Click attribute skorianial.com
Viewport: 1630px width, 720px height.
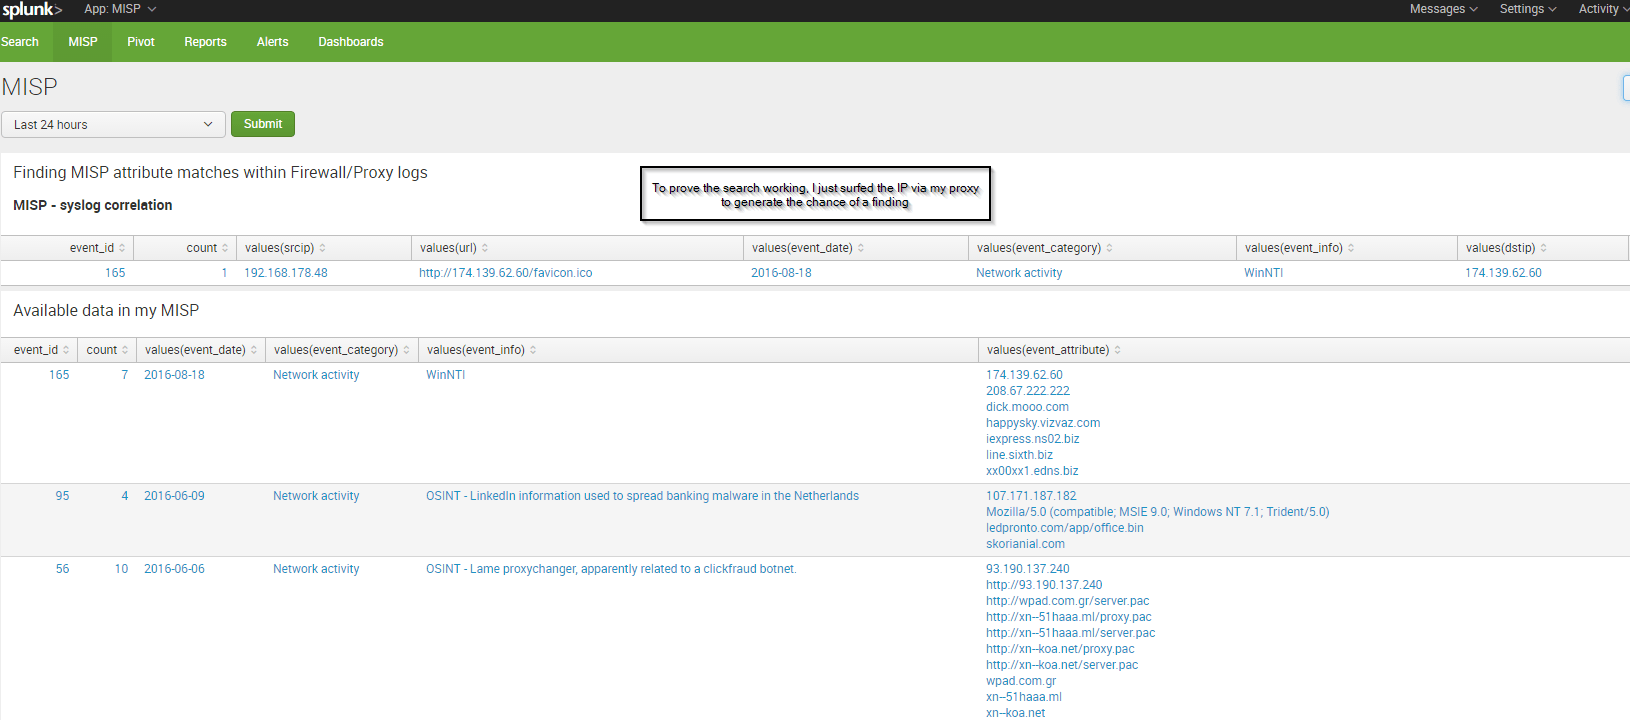1025,544
